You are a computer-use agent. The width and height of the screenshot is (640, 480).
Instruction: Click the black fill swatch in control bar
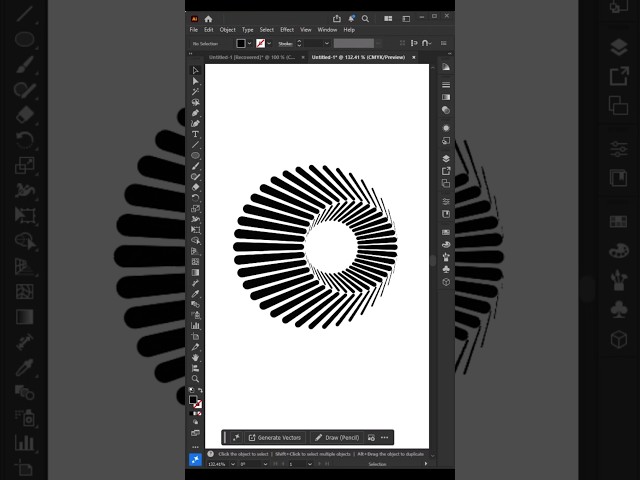(x=241, y=43)
